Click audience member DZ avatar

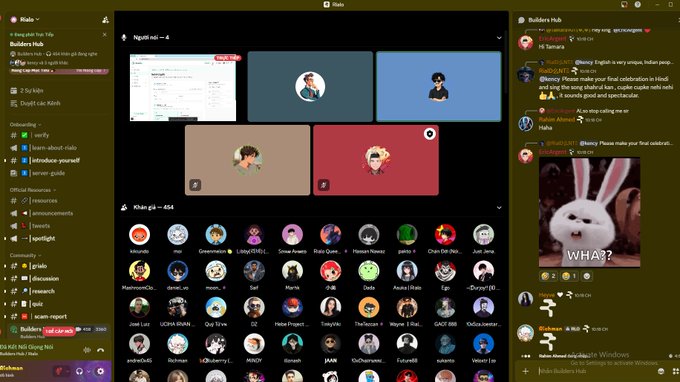tap(254, 307)
